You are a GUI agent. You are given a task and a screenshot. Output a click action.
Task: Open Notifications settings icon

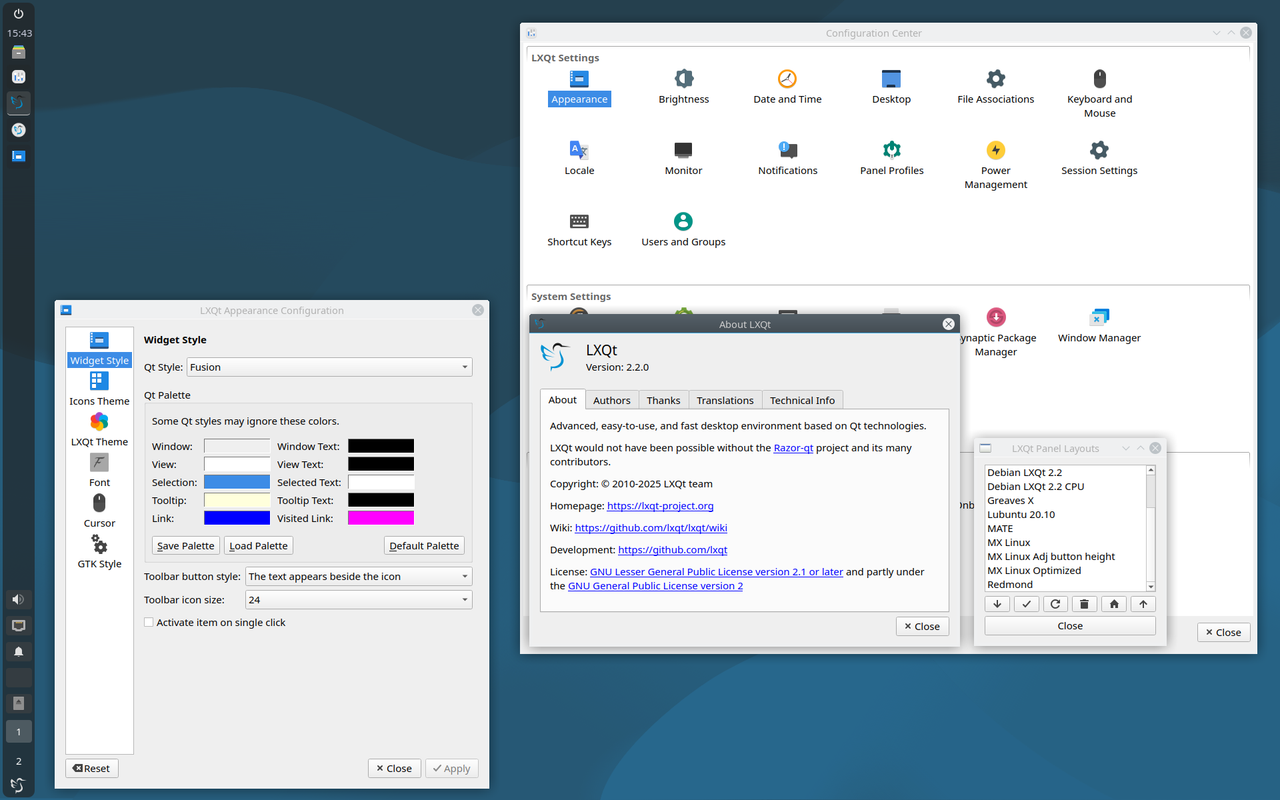tap(787, 158)
